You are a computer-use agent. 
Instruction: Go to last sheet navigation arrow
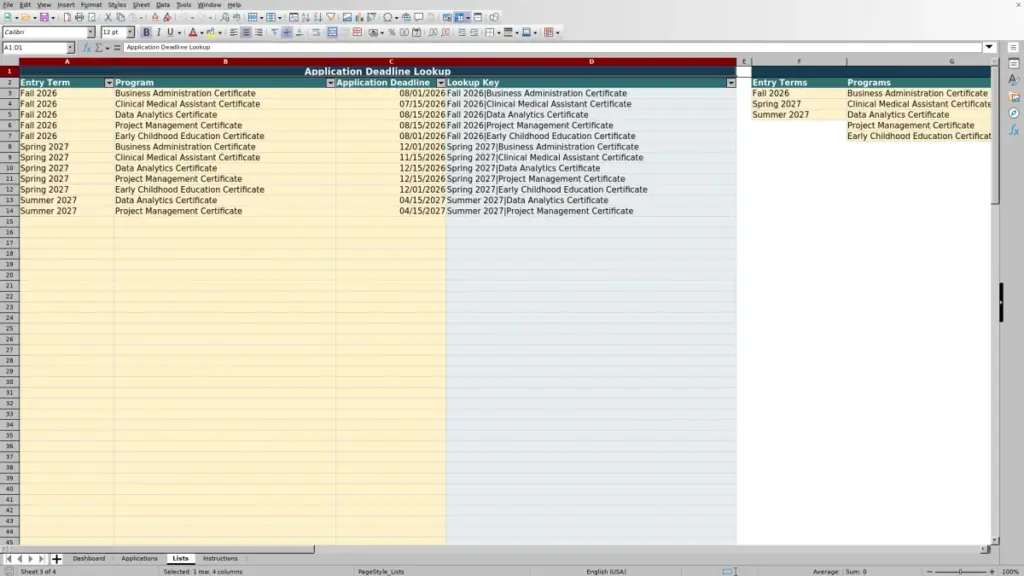pyautogui.click(x=42, y=559)
